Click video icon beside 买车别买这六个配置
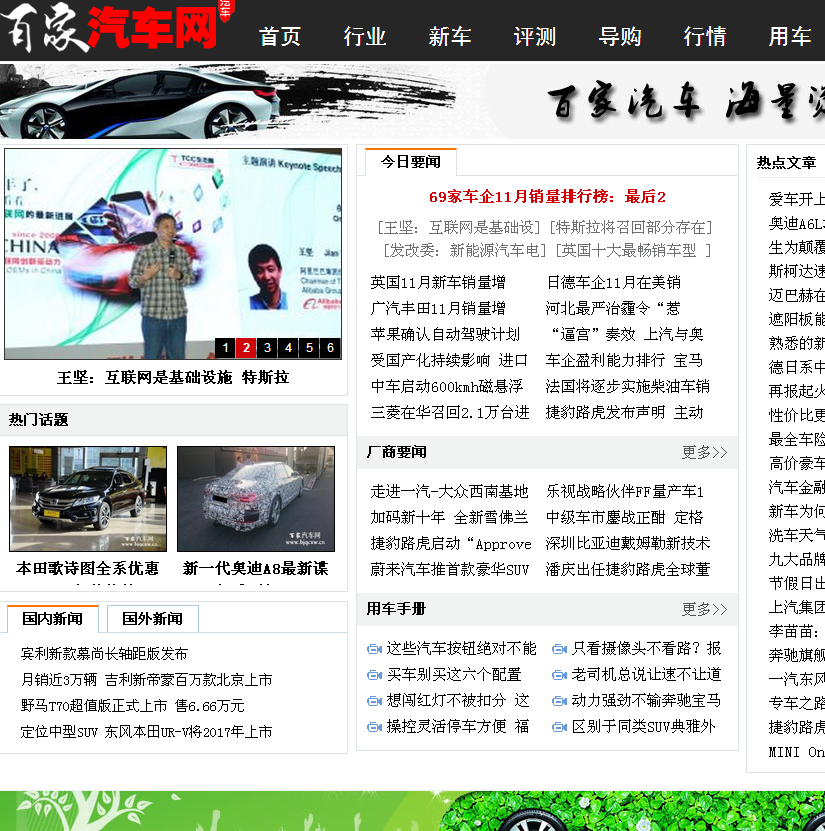Image resolution: width=825 pixels, height=831 pixels. click(x=375, y=675)
